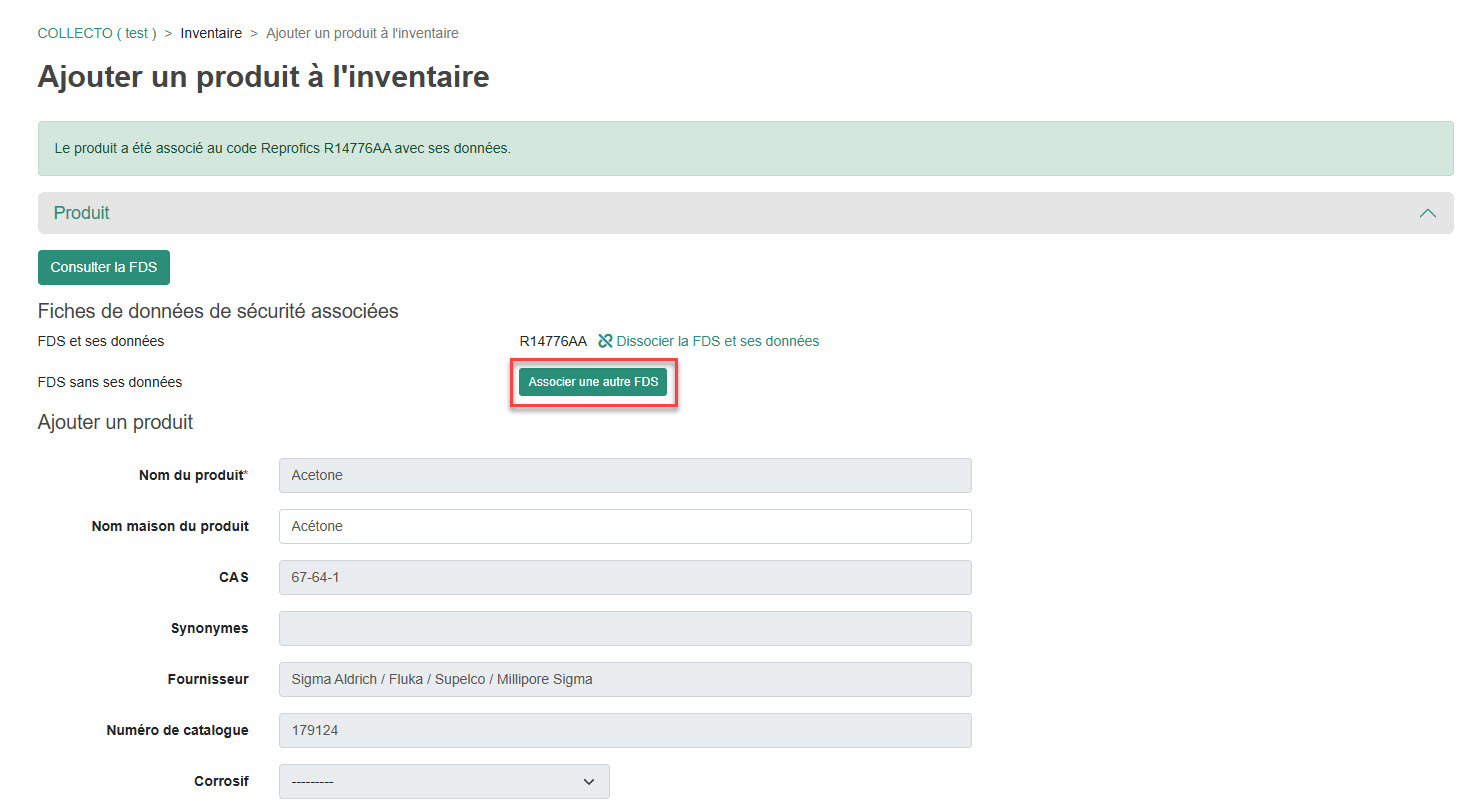Viewport: 1476px width, 801px height.
Task: Collapse the Produit section using the chevron
Action: click(1427, 213)
